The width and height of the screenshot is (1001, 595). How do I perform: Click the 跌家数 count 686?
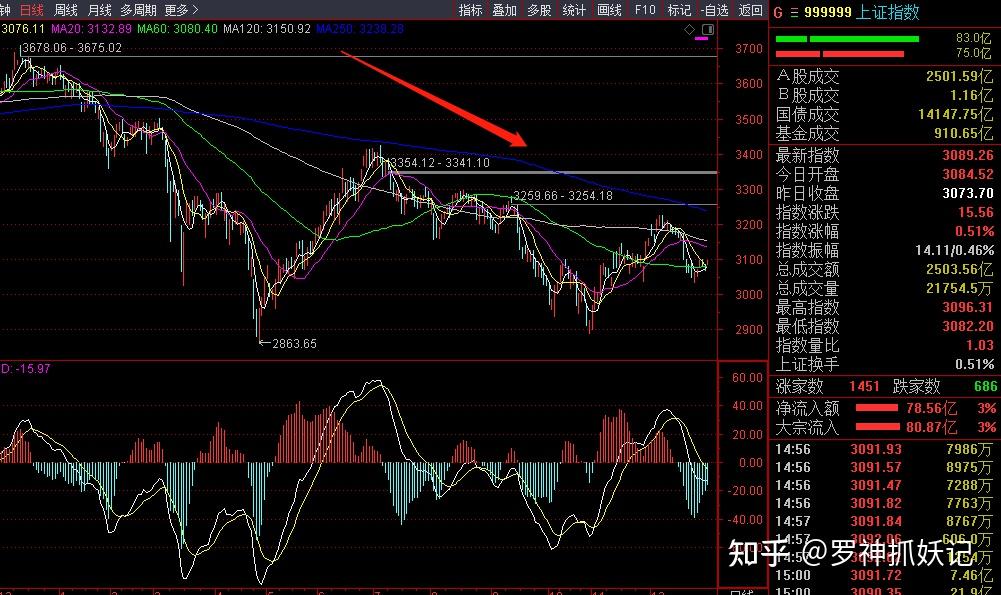pos(985,386)
